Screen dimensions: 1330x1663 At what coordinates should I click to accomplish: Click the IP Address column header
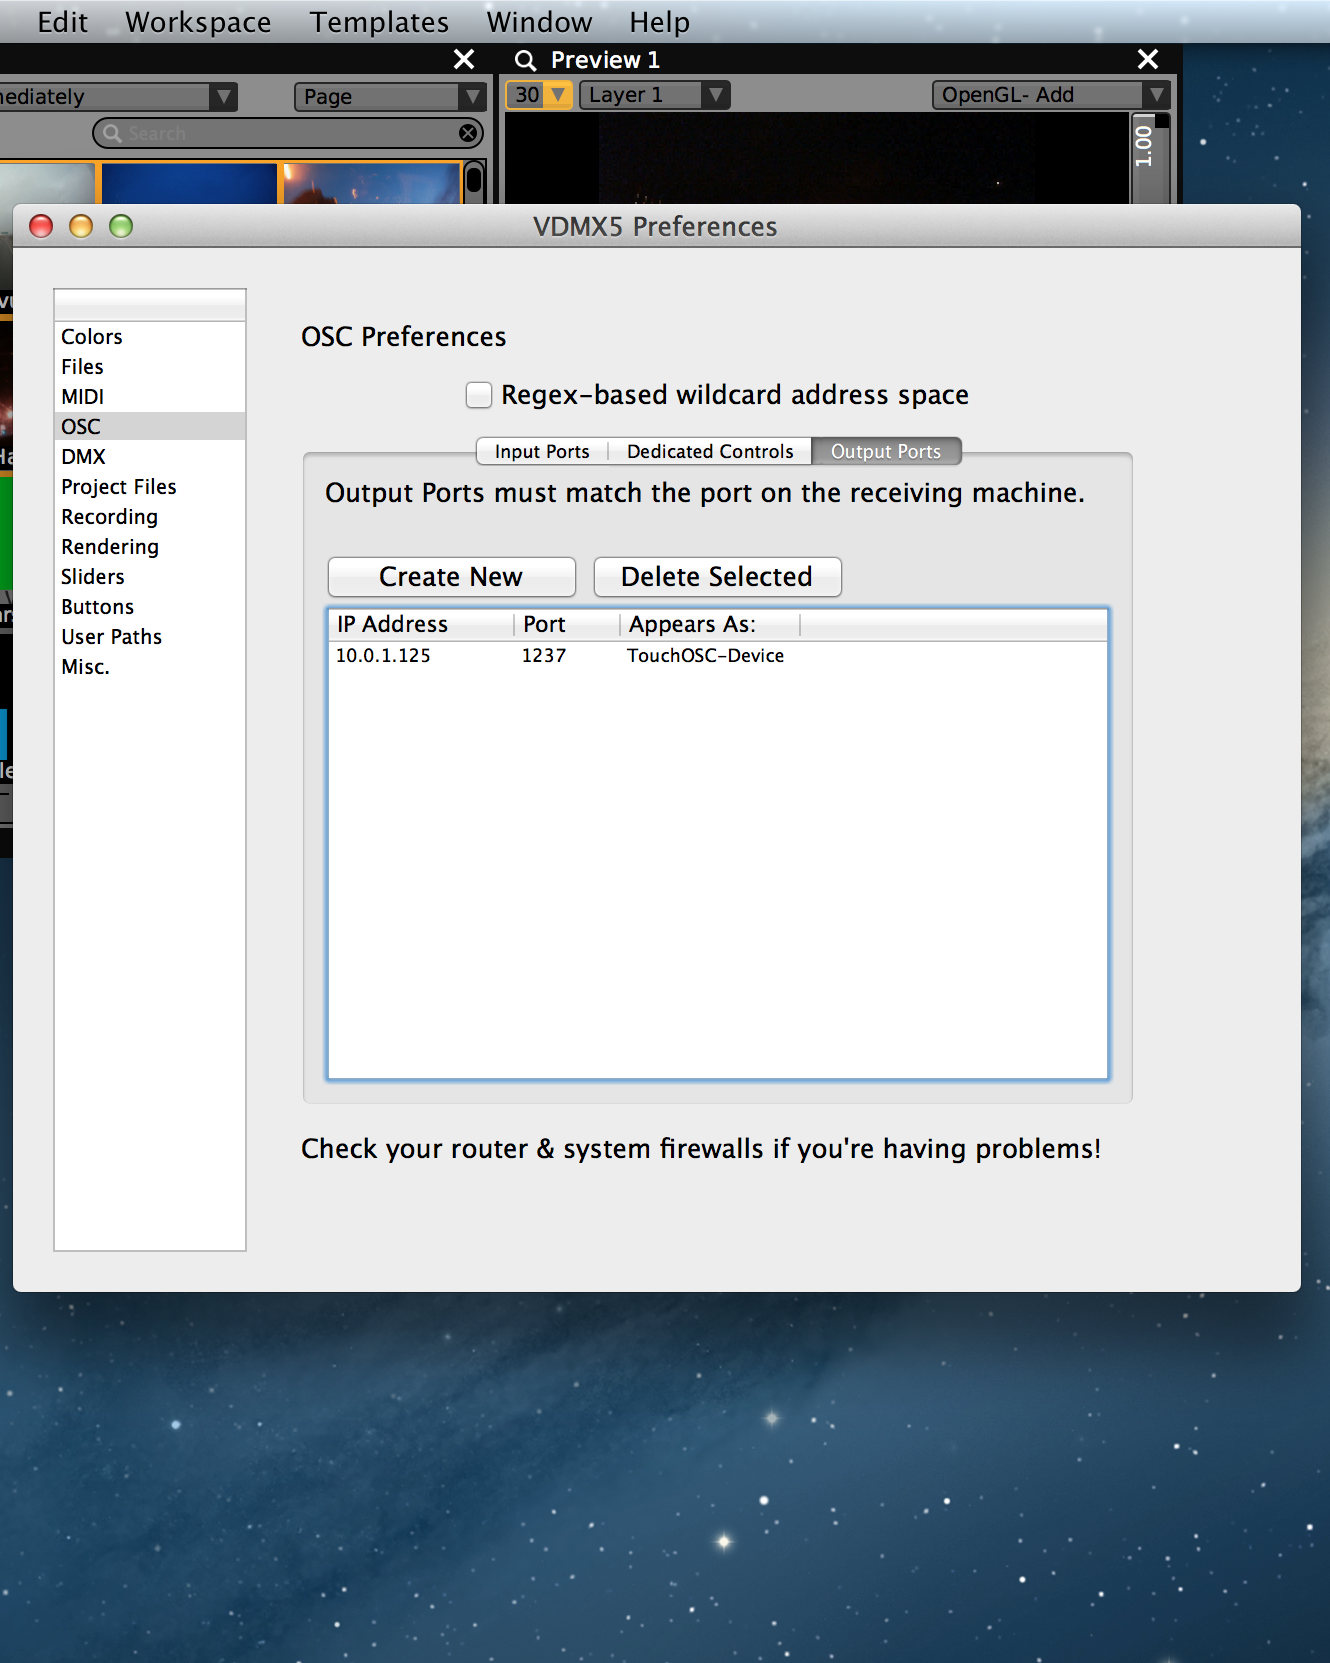click(422, 625)
